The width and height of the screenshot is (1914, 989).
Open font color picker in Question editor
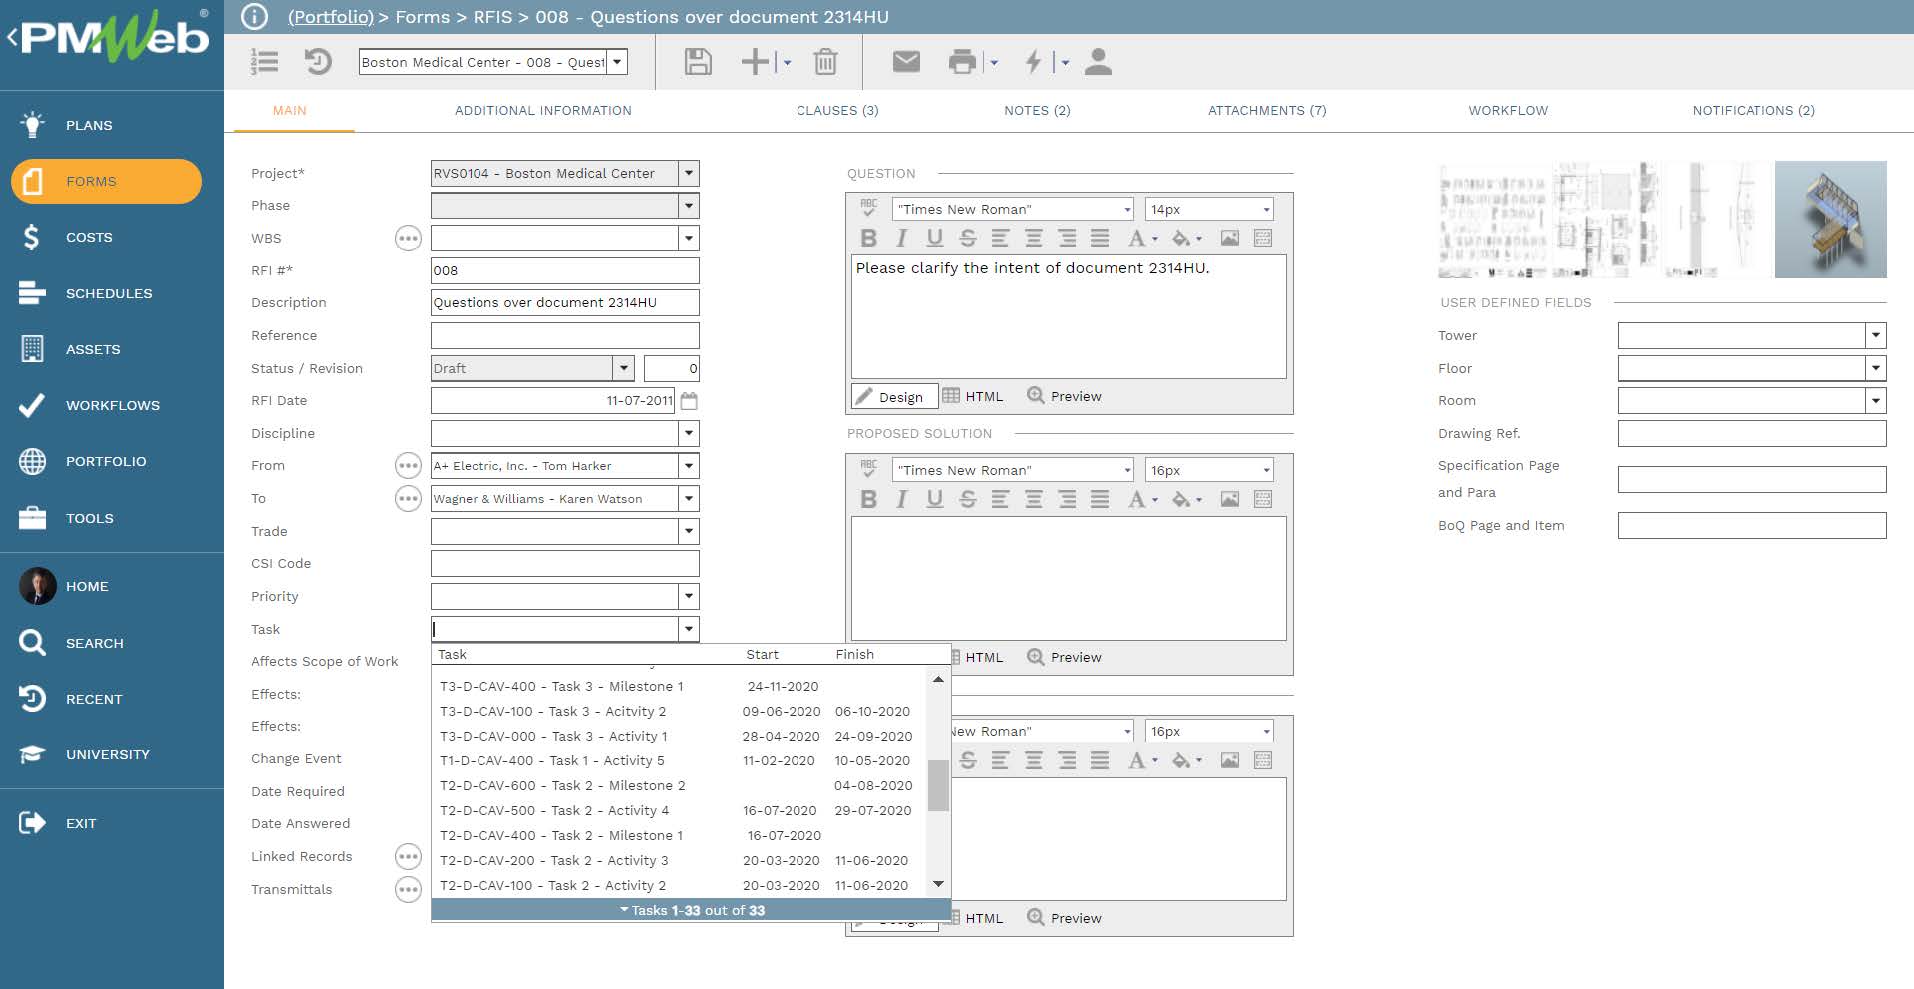1142,238
